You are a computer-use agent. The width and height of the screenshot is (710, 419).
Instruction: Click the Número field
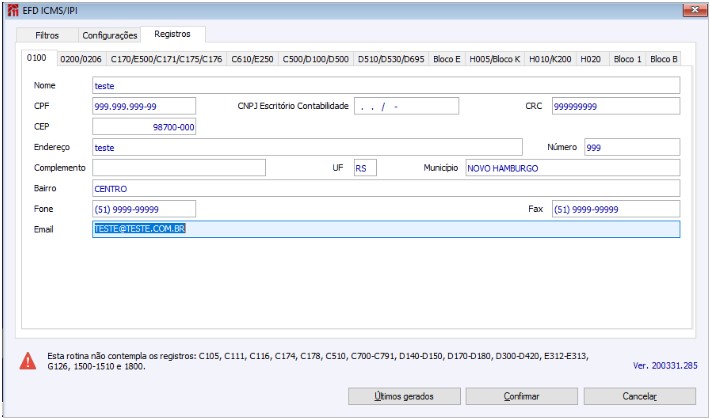pyautogui.click(x=632, y=147)
